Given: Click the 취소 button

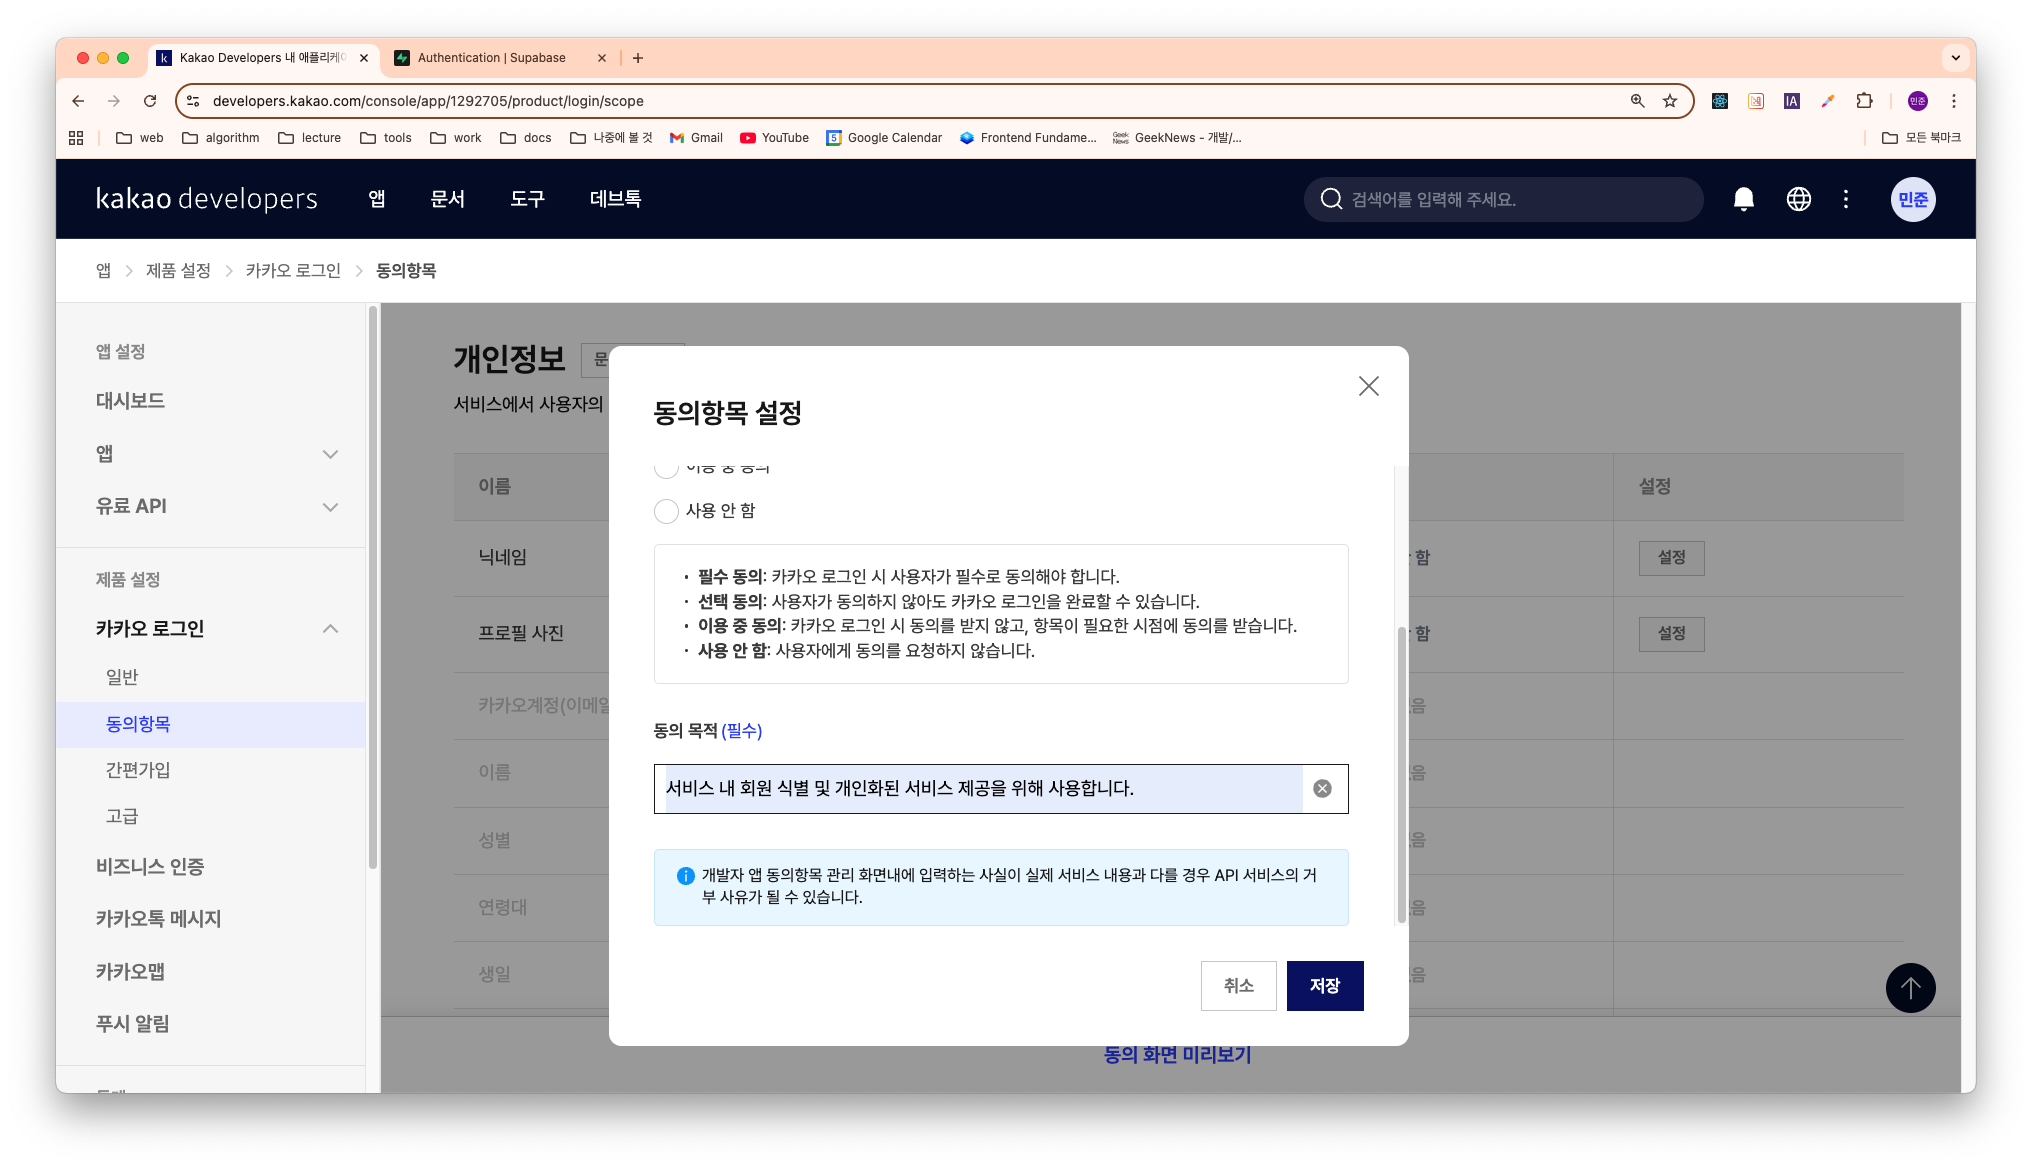Looking at the screenshot, I should [x=1238, y=986].
